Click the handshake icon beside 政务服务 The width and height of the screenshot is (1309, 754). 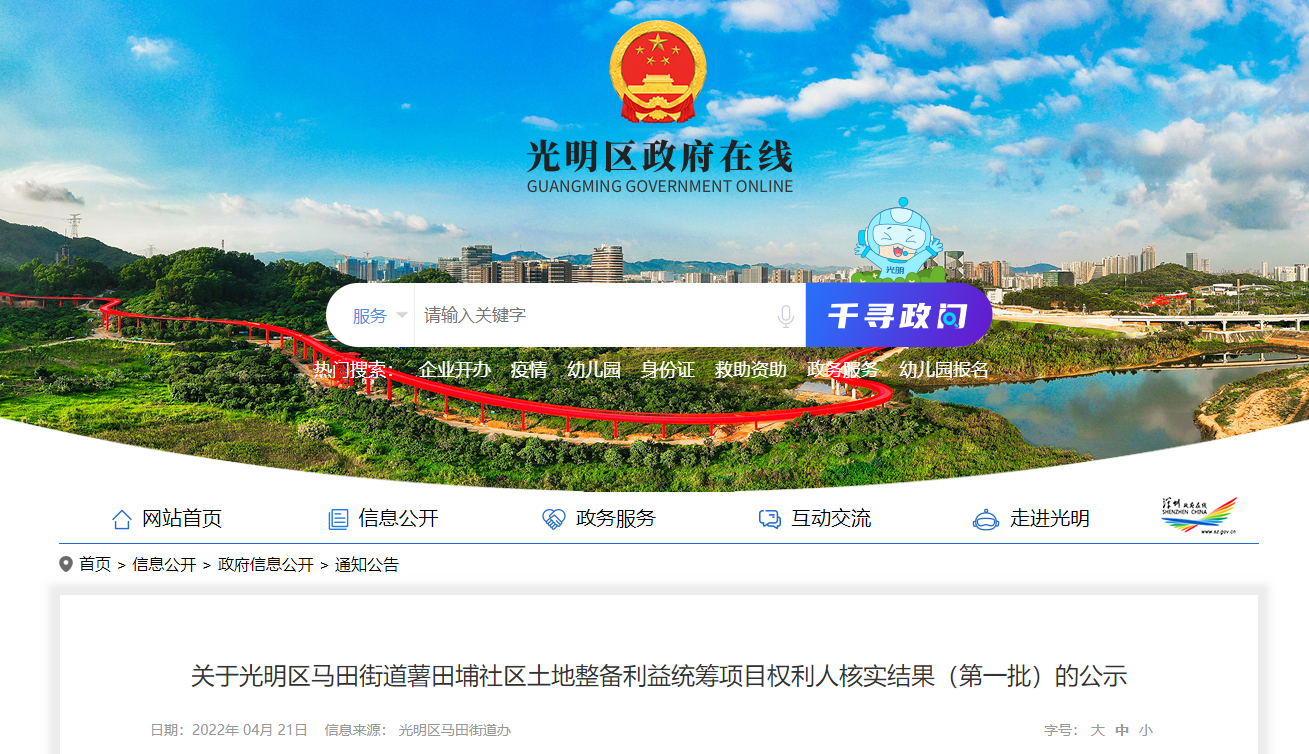(554, 519)
